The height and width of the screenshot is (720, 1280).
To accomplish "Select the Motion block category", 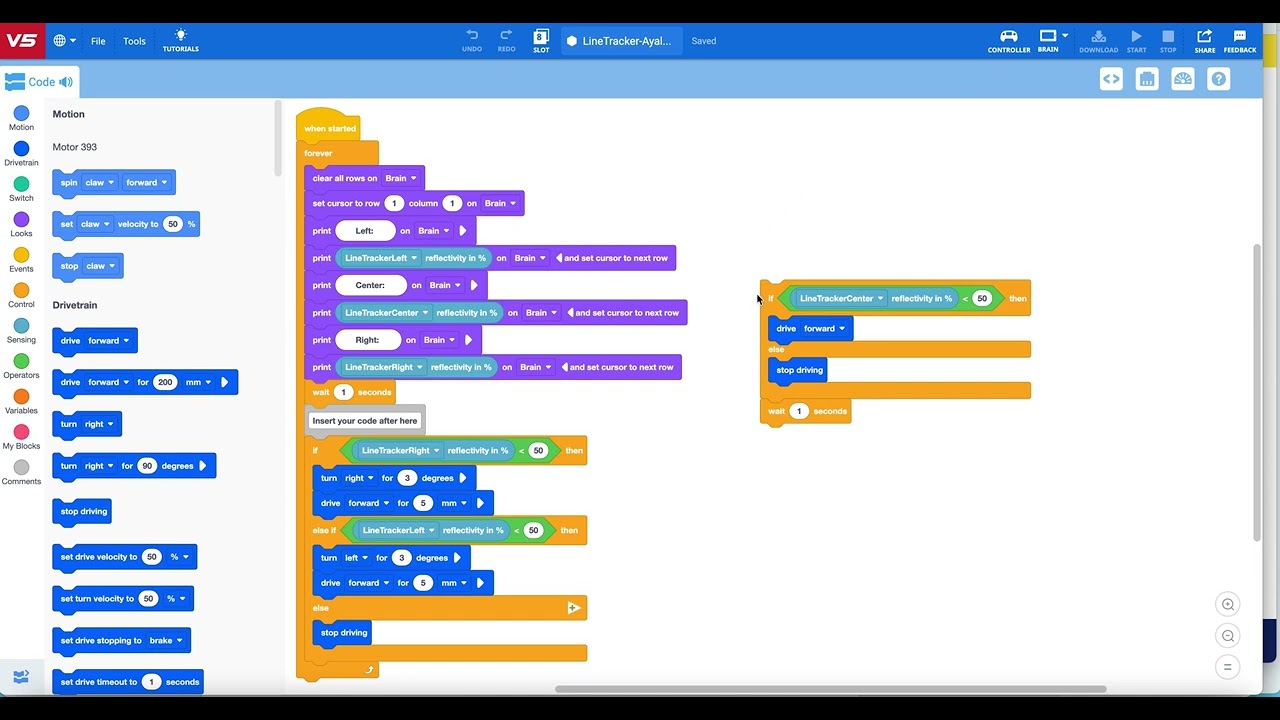I will pyautogui.click(x=21, y=119).
